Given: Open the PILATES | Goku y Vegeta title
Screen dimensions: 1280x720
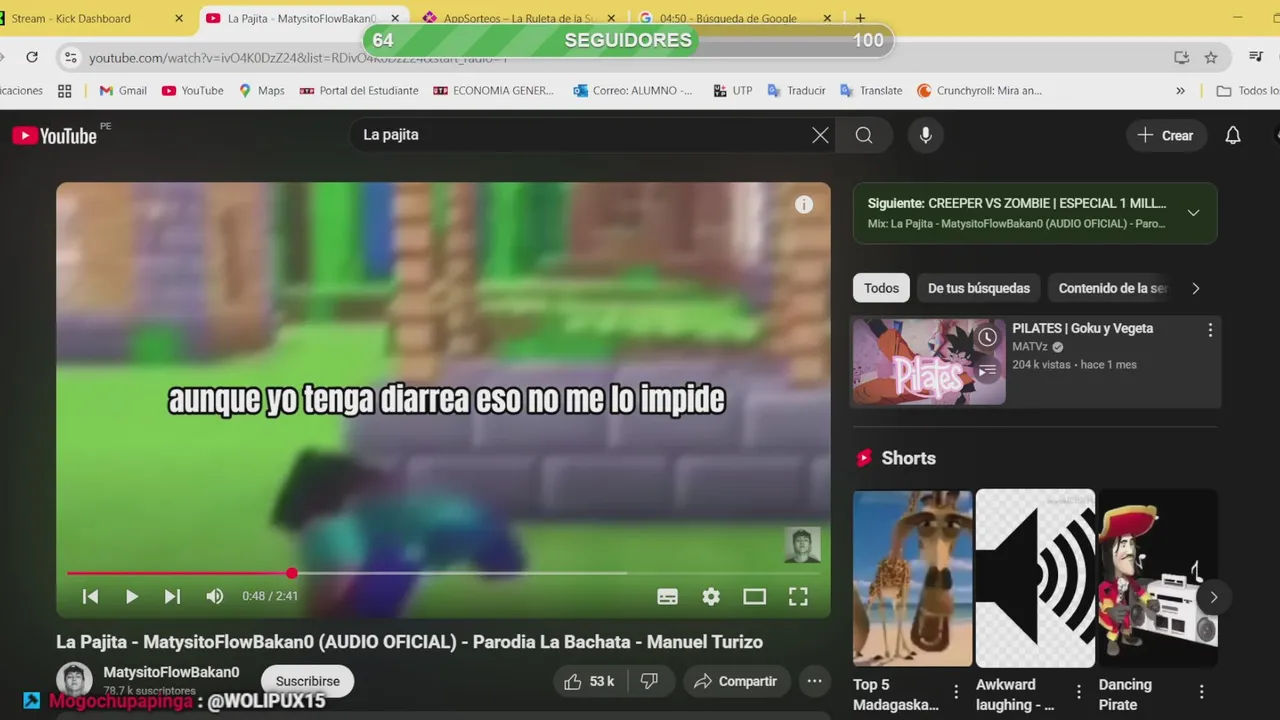Looking at the screenshot, I should (1082, 328).
